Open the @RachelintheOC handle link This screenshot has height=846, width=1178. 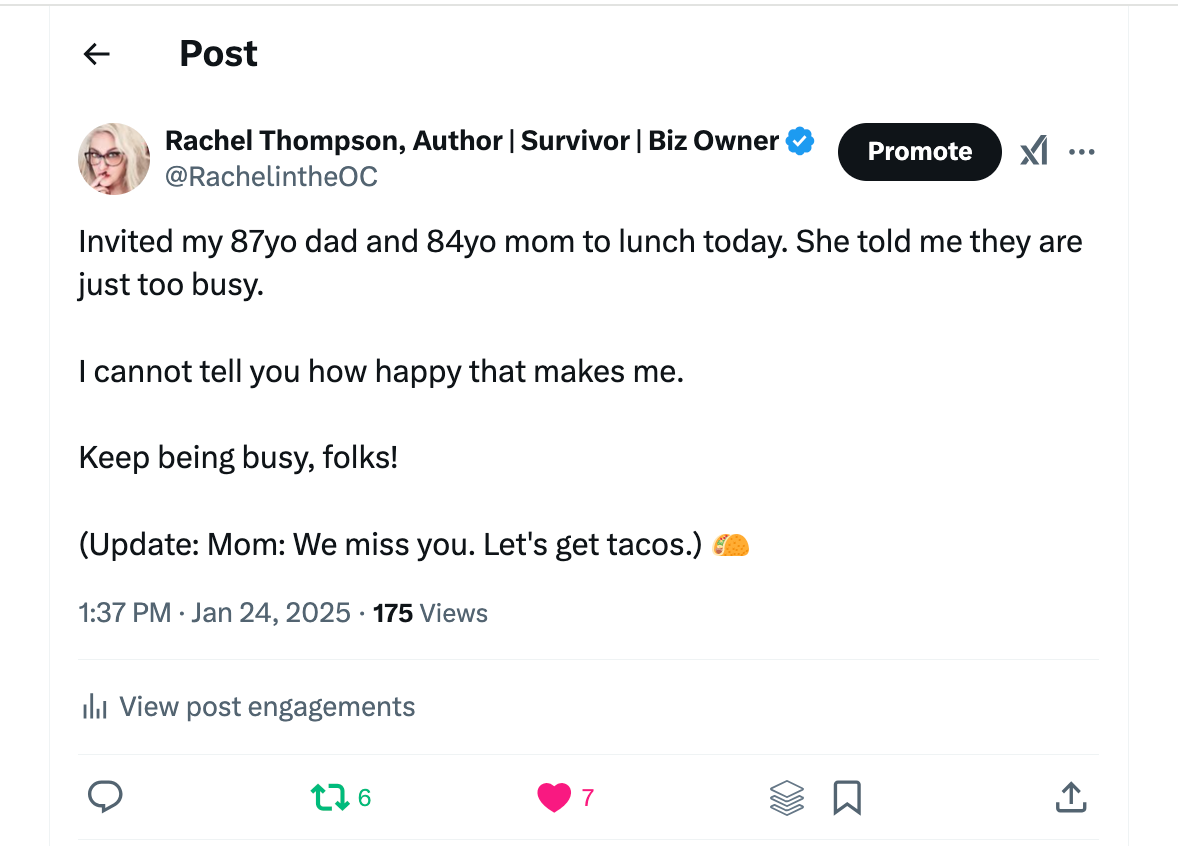(271, 177)
